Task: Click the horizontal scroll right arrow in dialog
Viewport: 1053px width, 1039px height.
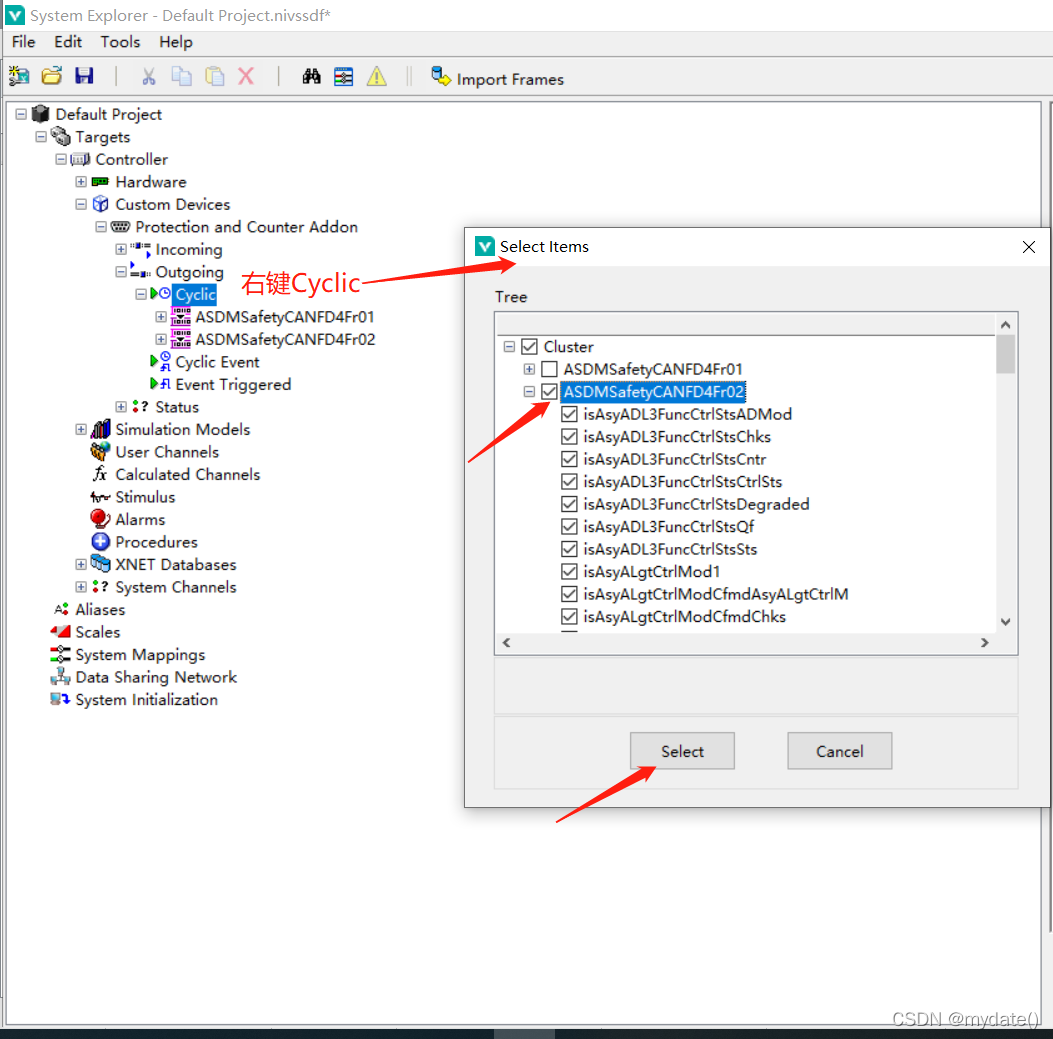Action: [985, 643]
